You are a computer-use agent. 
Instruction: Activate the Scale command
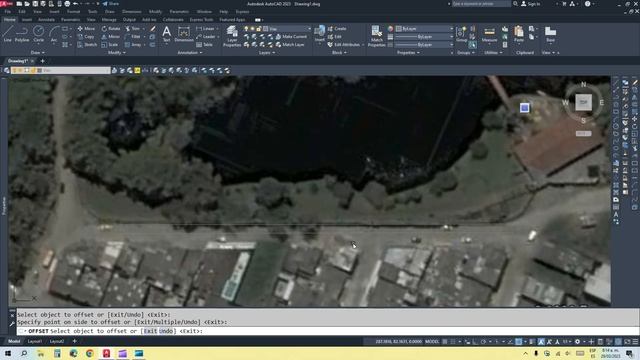pyautogui.click(x=109, y=44)
